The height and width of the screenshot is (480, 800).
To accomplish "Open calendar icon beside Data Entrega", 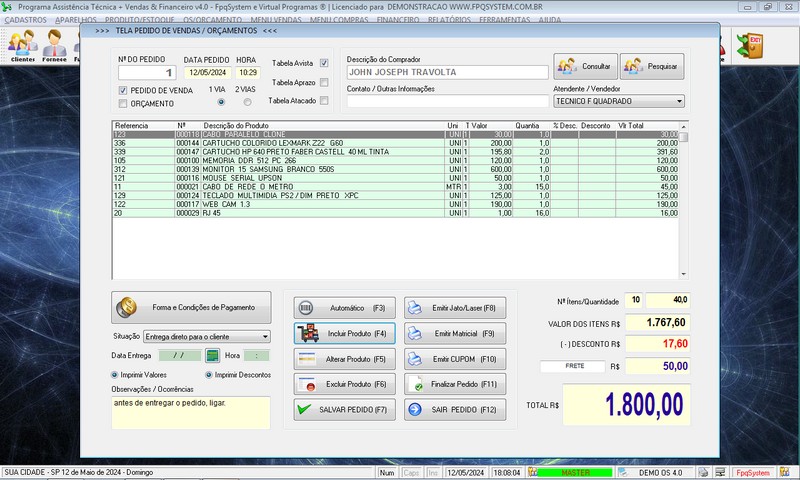I will point(212,356).
